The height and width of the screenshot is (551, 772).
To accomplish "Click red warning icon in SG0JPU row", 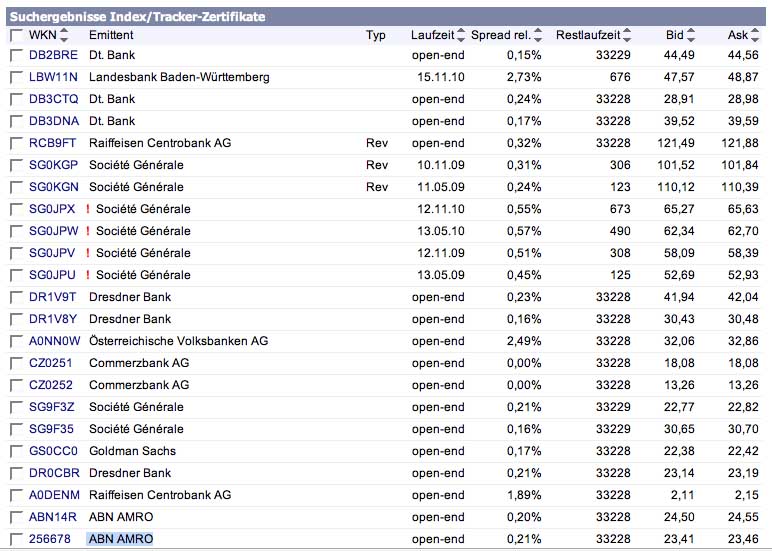I will click(88, 275).
